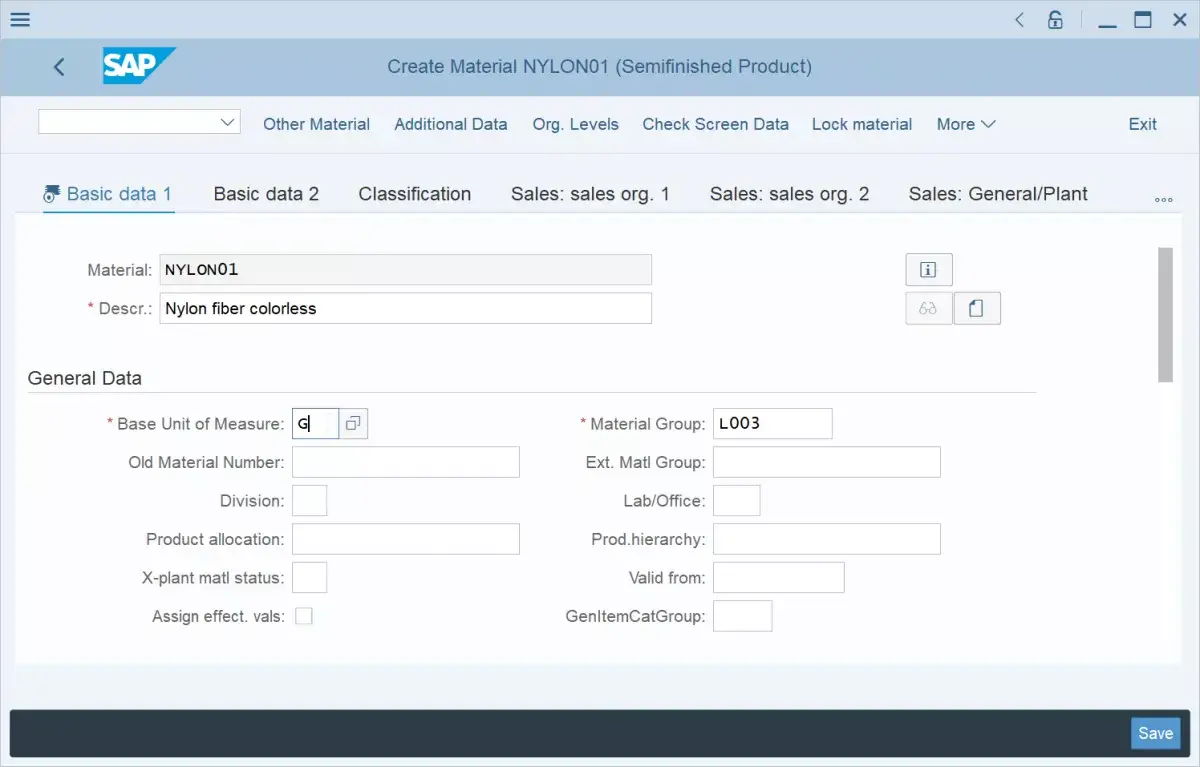The height and width of the screenshot is (767, 1200).
Task: Open the material information 'i' button
Action: click(929, 270)
